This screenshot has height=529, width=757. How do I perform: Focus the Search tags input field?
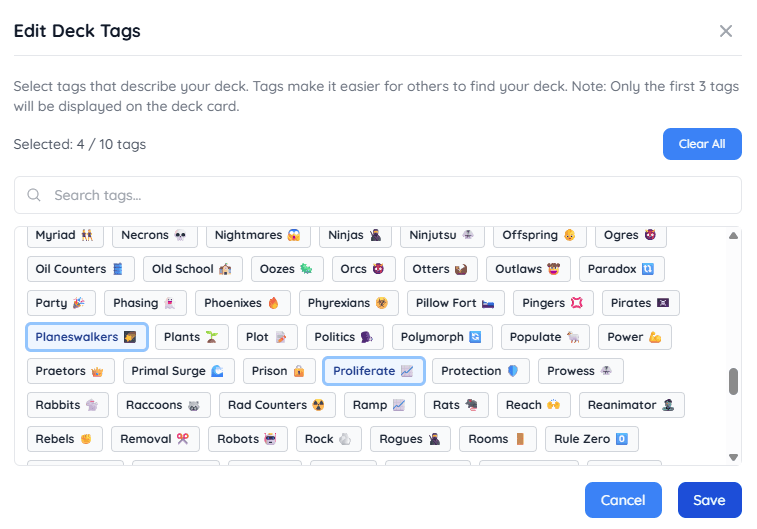coord(378,195)
